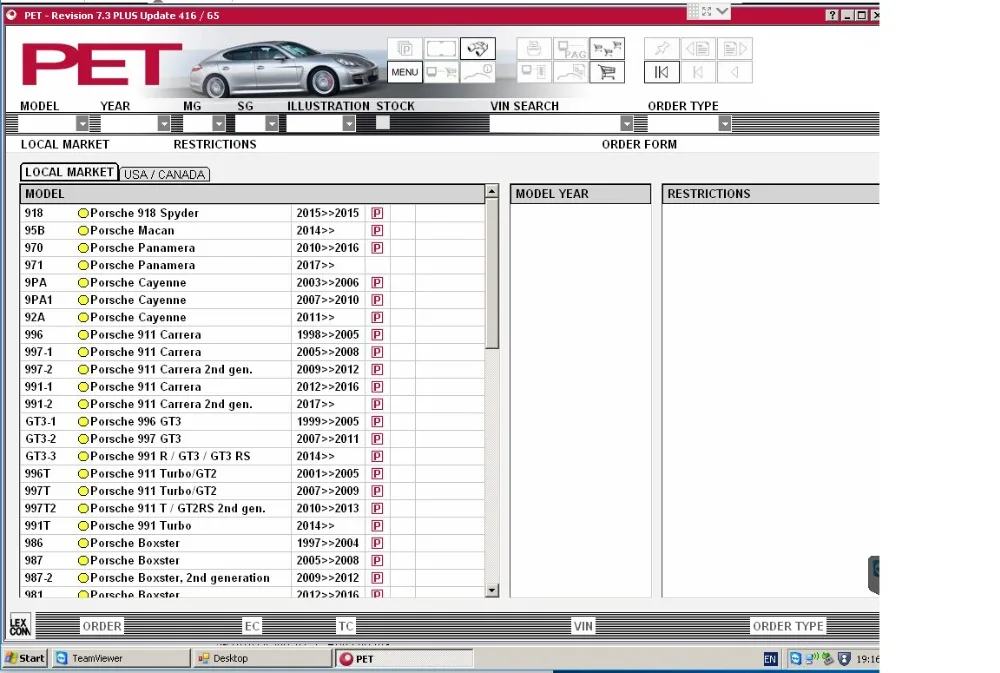The height and width of the screenshot is (673, 1000).
Task: Click the MODEL column header
Action: click(253, 194)
